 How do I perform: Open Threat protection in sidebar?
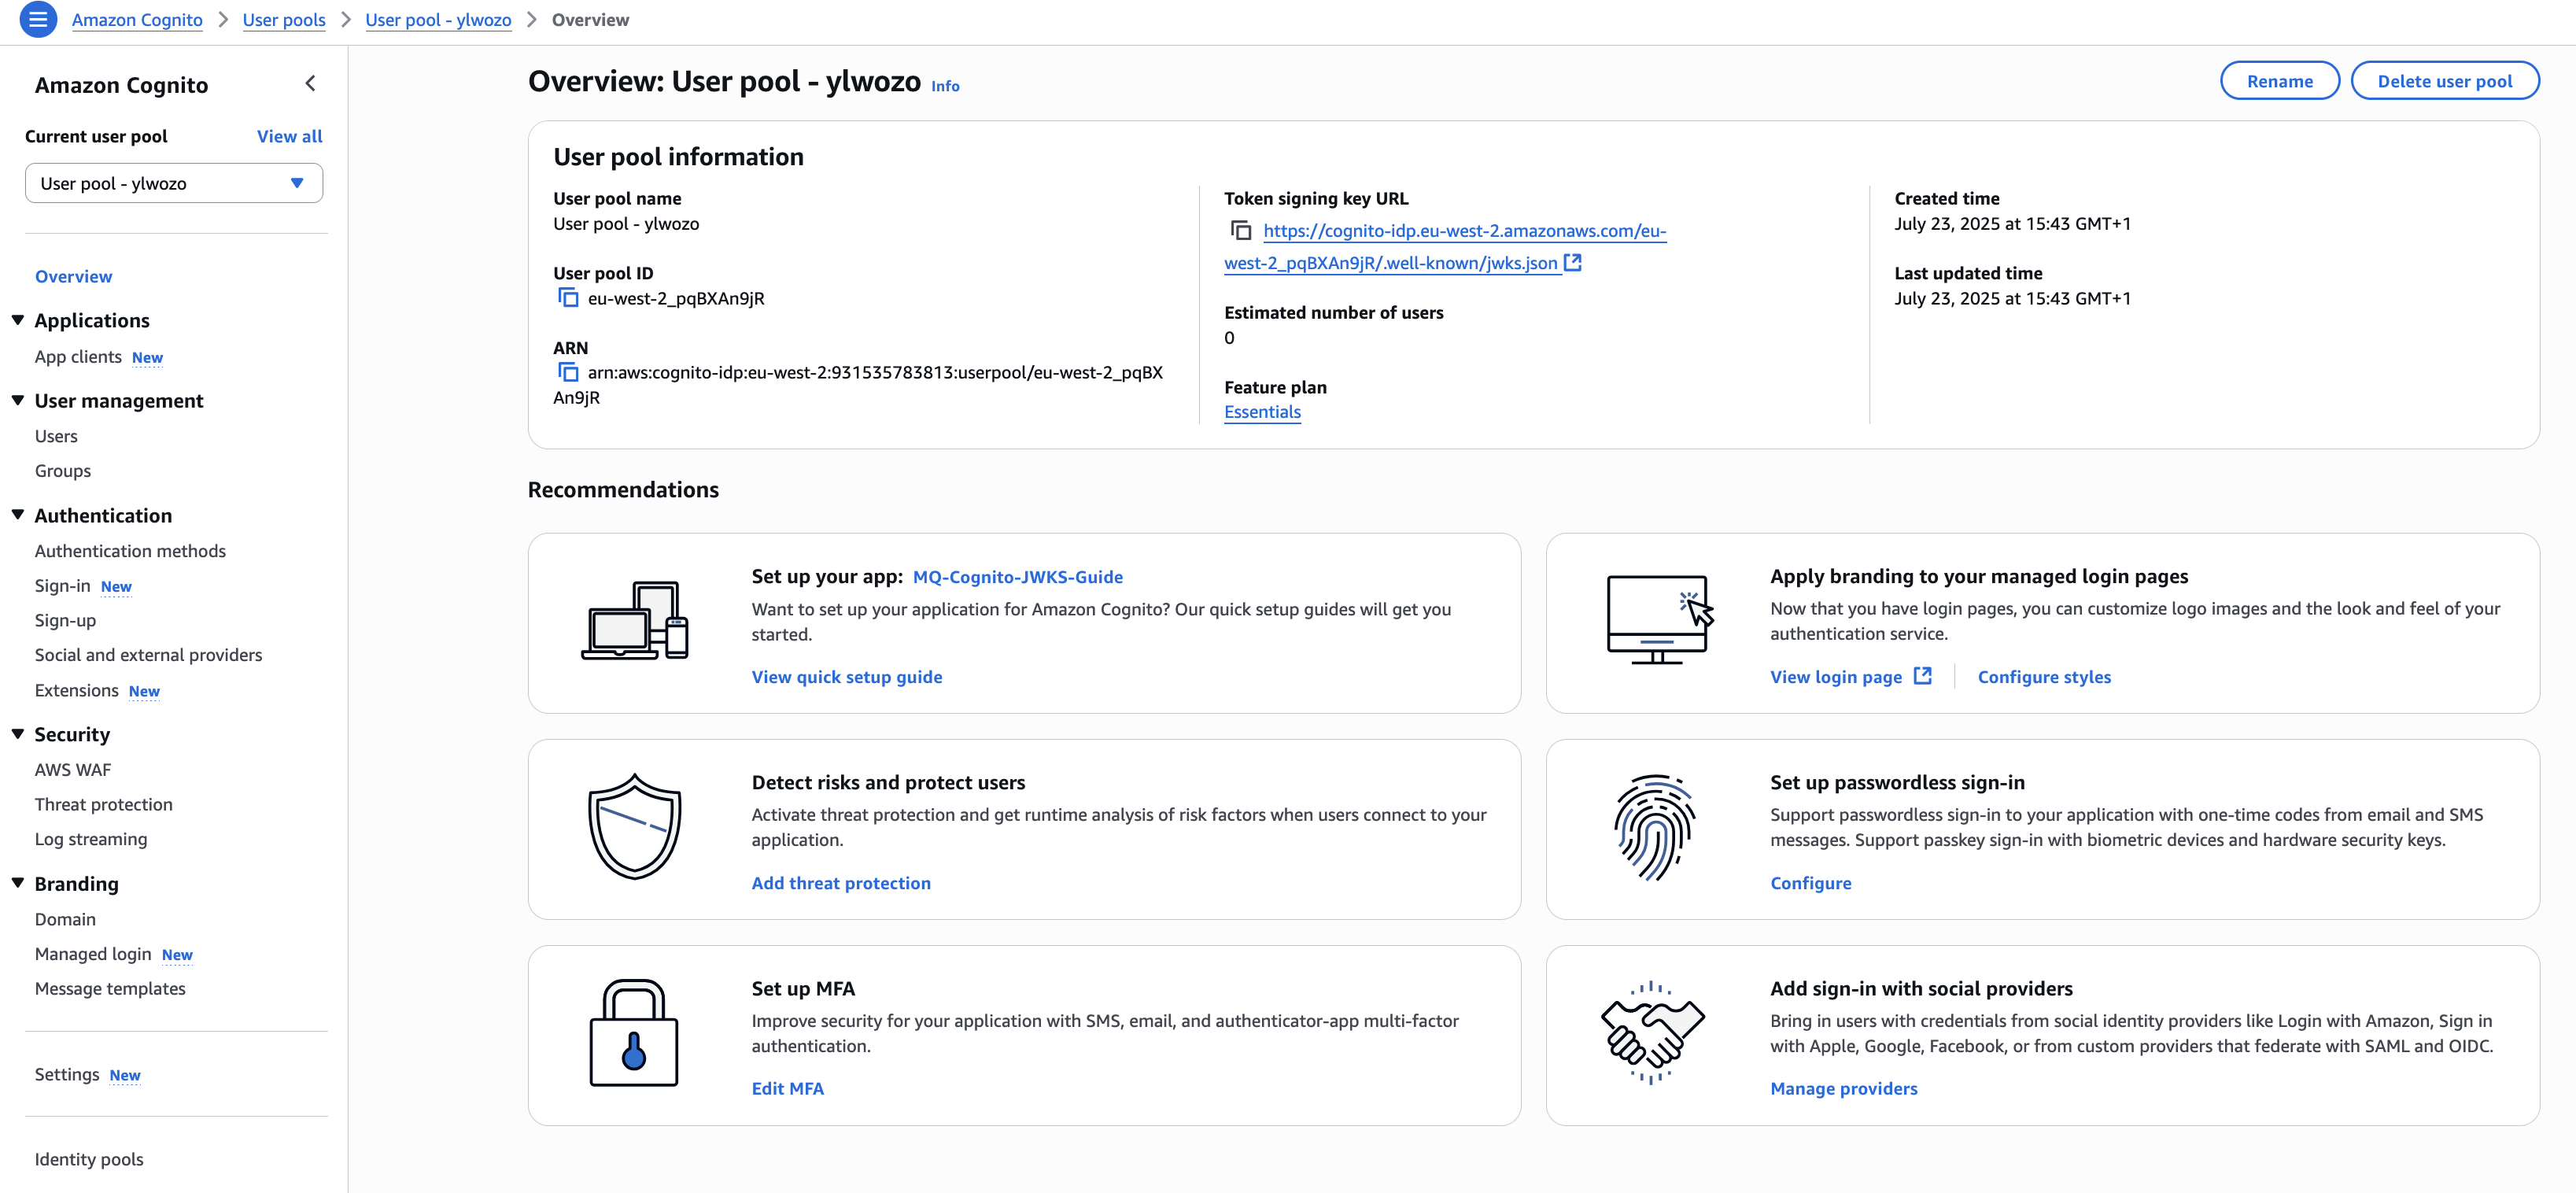(104, 804)
